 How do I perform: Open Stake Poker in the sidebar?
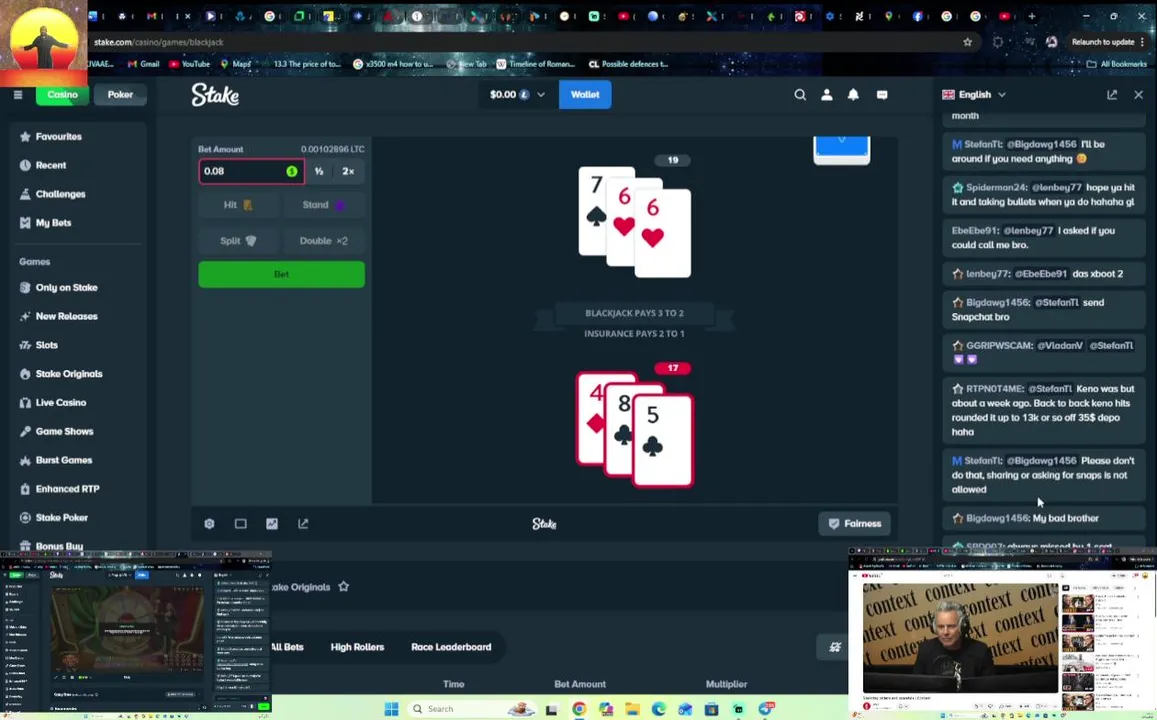coord(77,518)
